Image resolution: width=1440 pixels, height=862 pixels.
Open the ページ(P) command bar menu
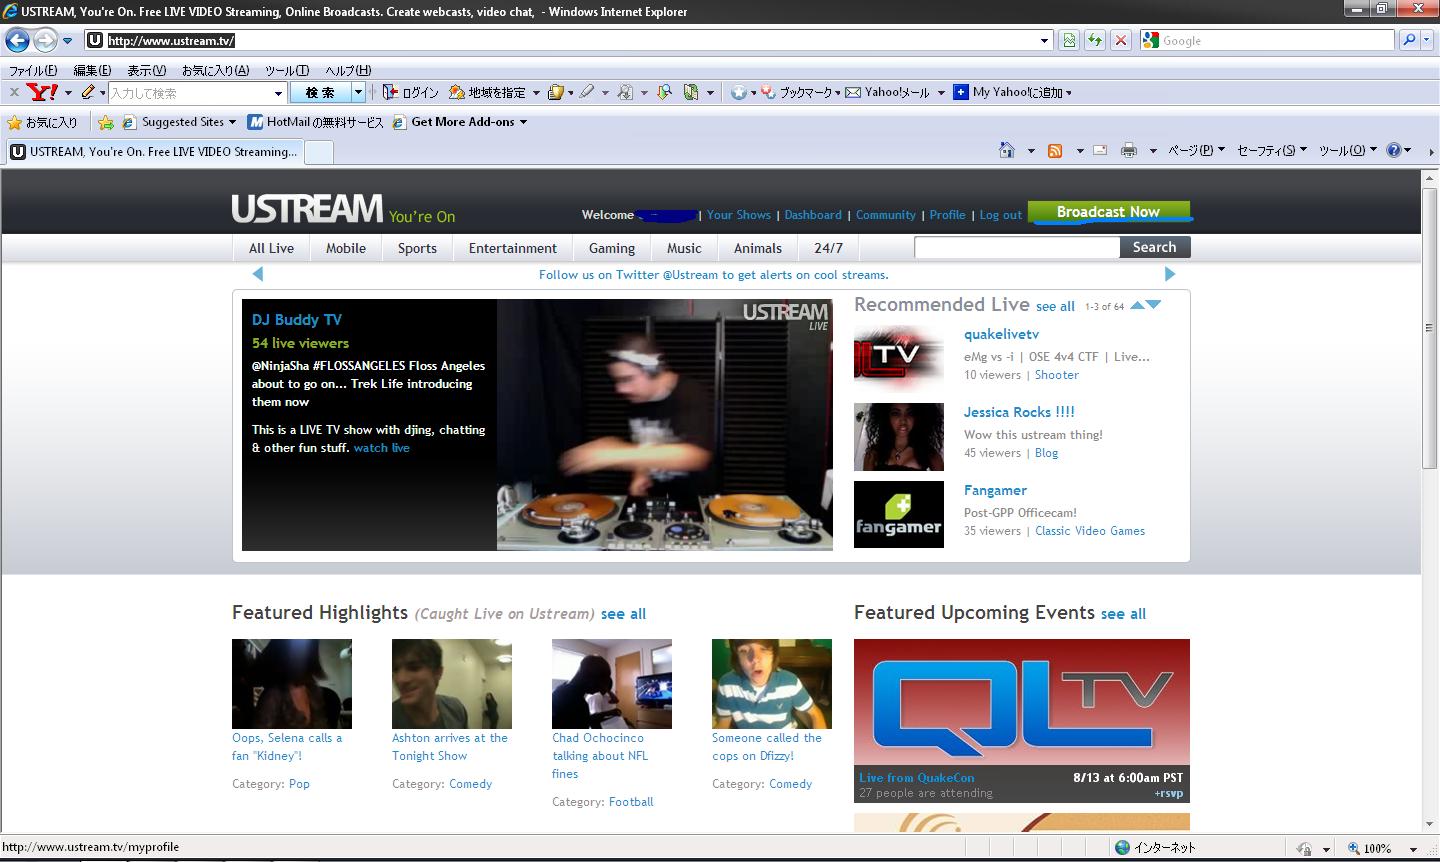tap(1196, 150)
